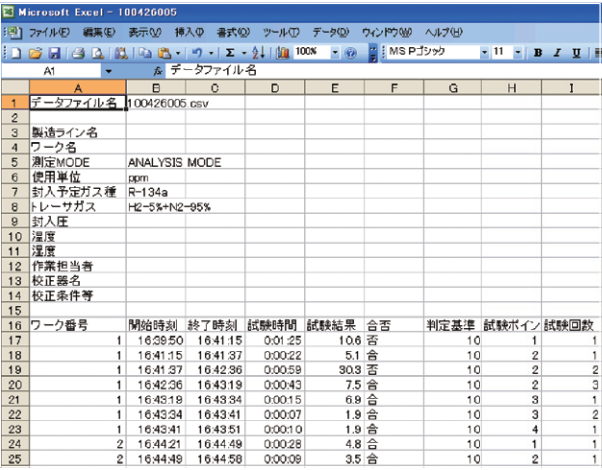The height and width of the screenshot is (470, 602).
Task: Open the 挿入 (Insert) menu
Action: [189, 33]
